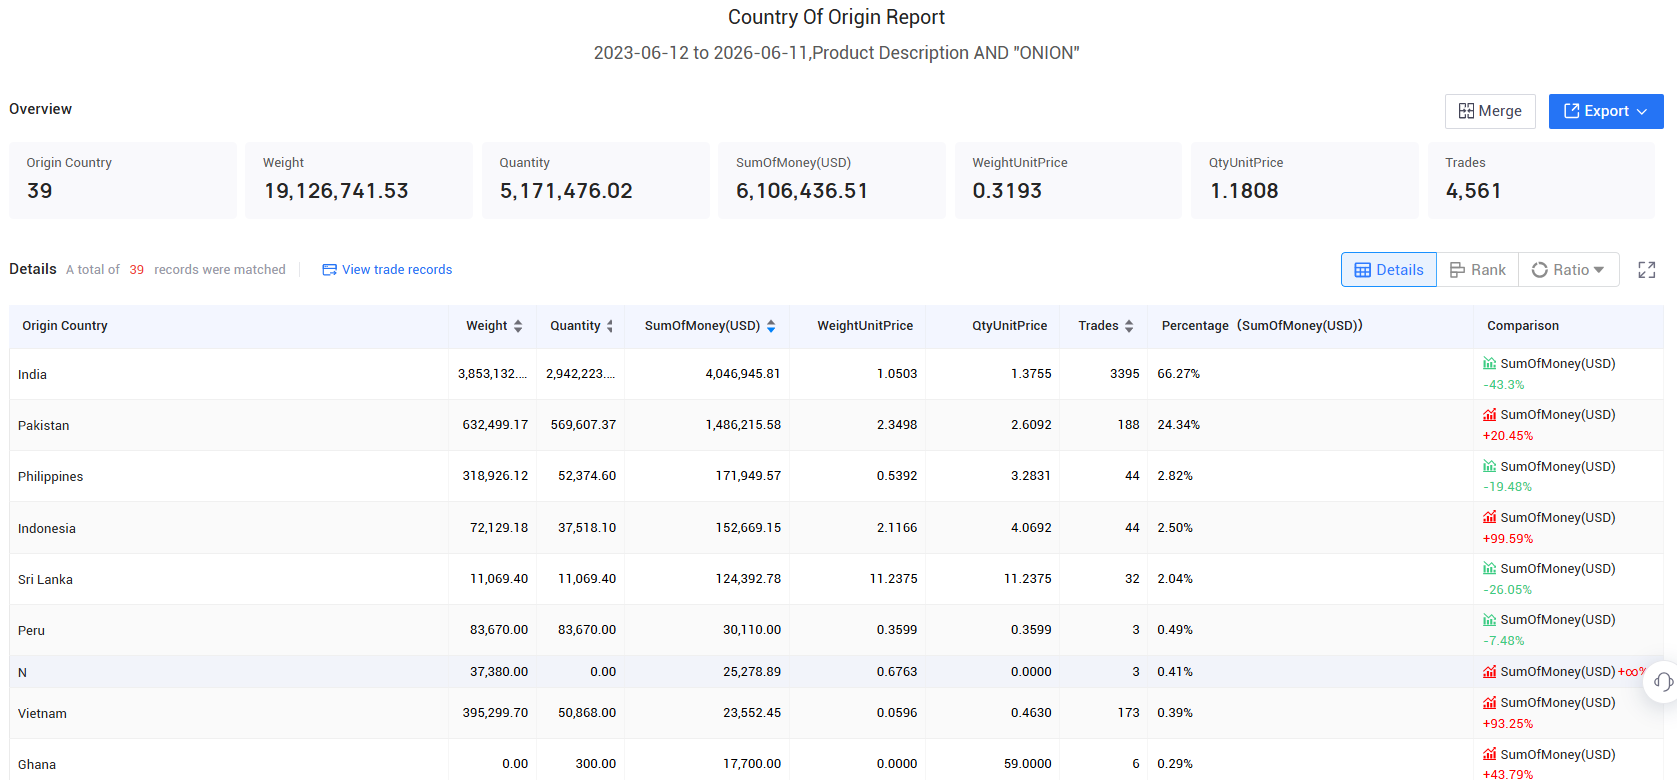Screen dimensions: 1677x780
Task: Switch to the Rank view tab
Action: click(x=1477, y=270)
